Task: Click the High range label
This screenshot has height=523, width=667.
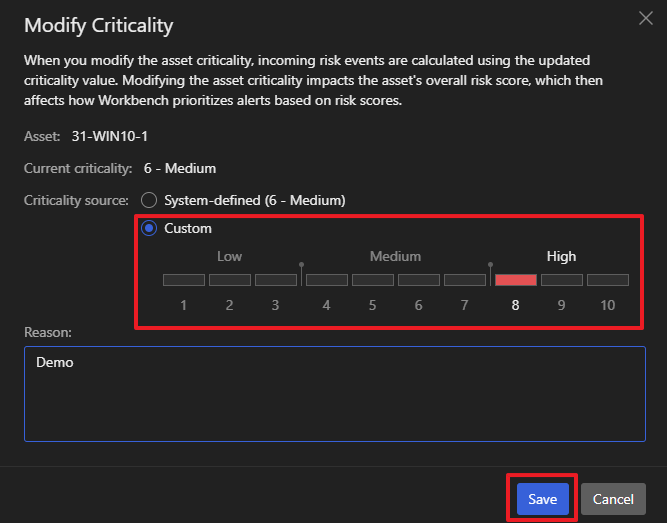Action: [x=561, y=257]
